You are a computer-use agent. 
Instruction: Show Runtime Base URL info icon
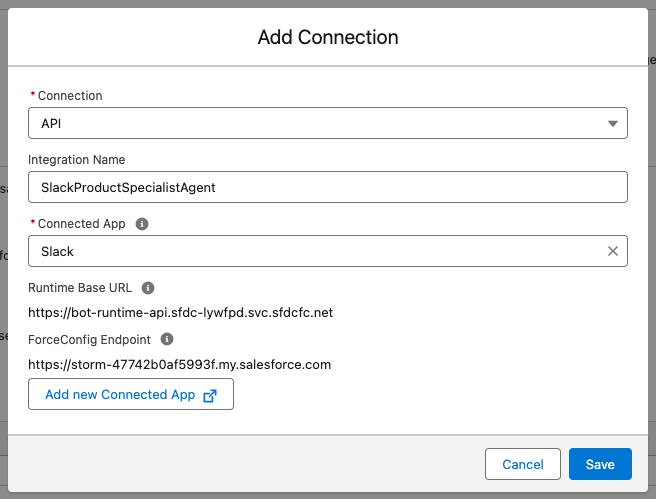tap(148, 288)
